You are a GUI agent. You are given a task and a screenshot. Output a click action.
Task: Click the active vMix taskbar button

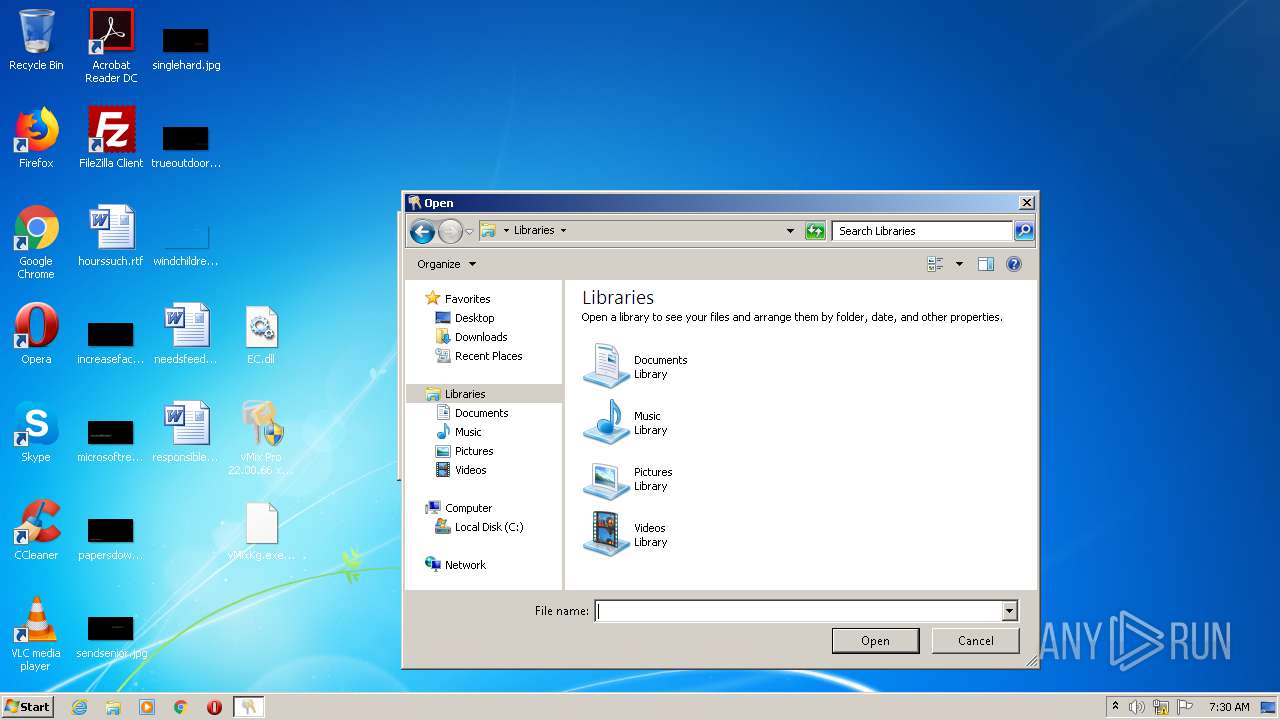248,707
